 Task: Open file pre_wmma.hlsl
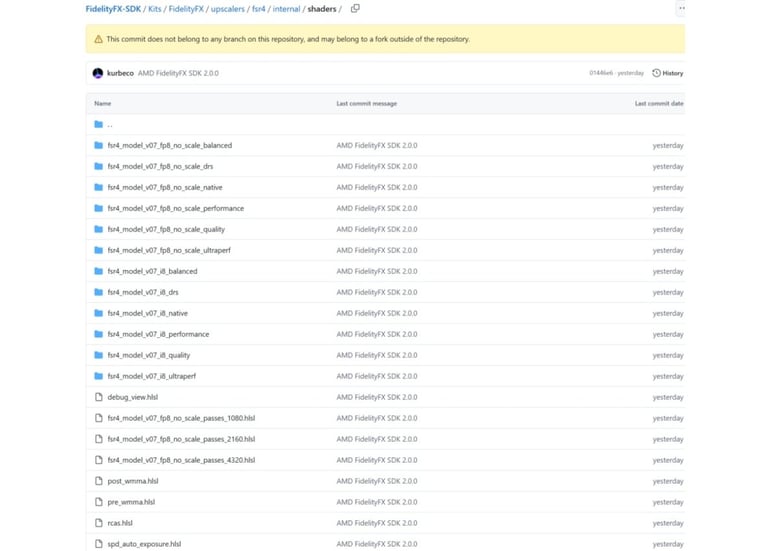coord(131,502)
